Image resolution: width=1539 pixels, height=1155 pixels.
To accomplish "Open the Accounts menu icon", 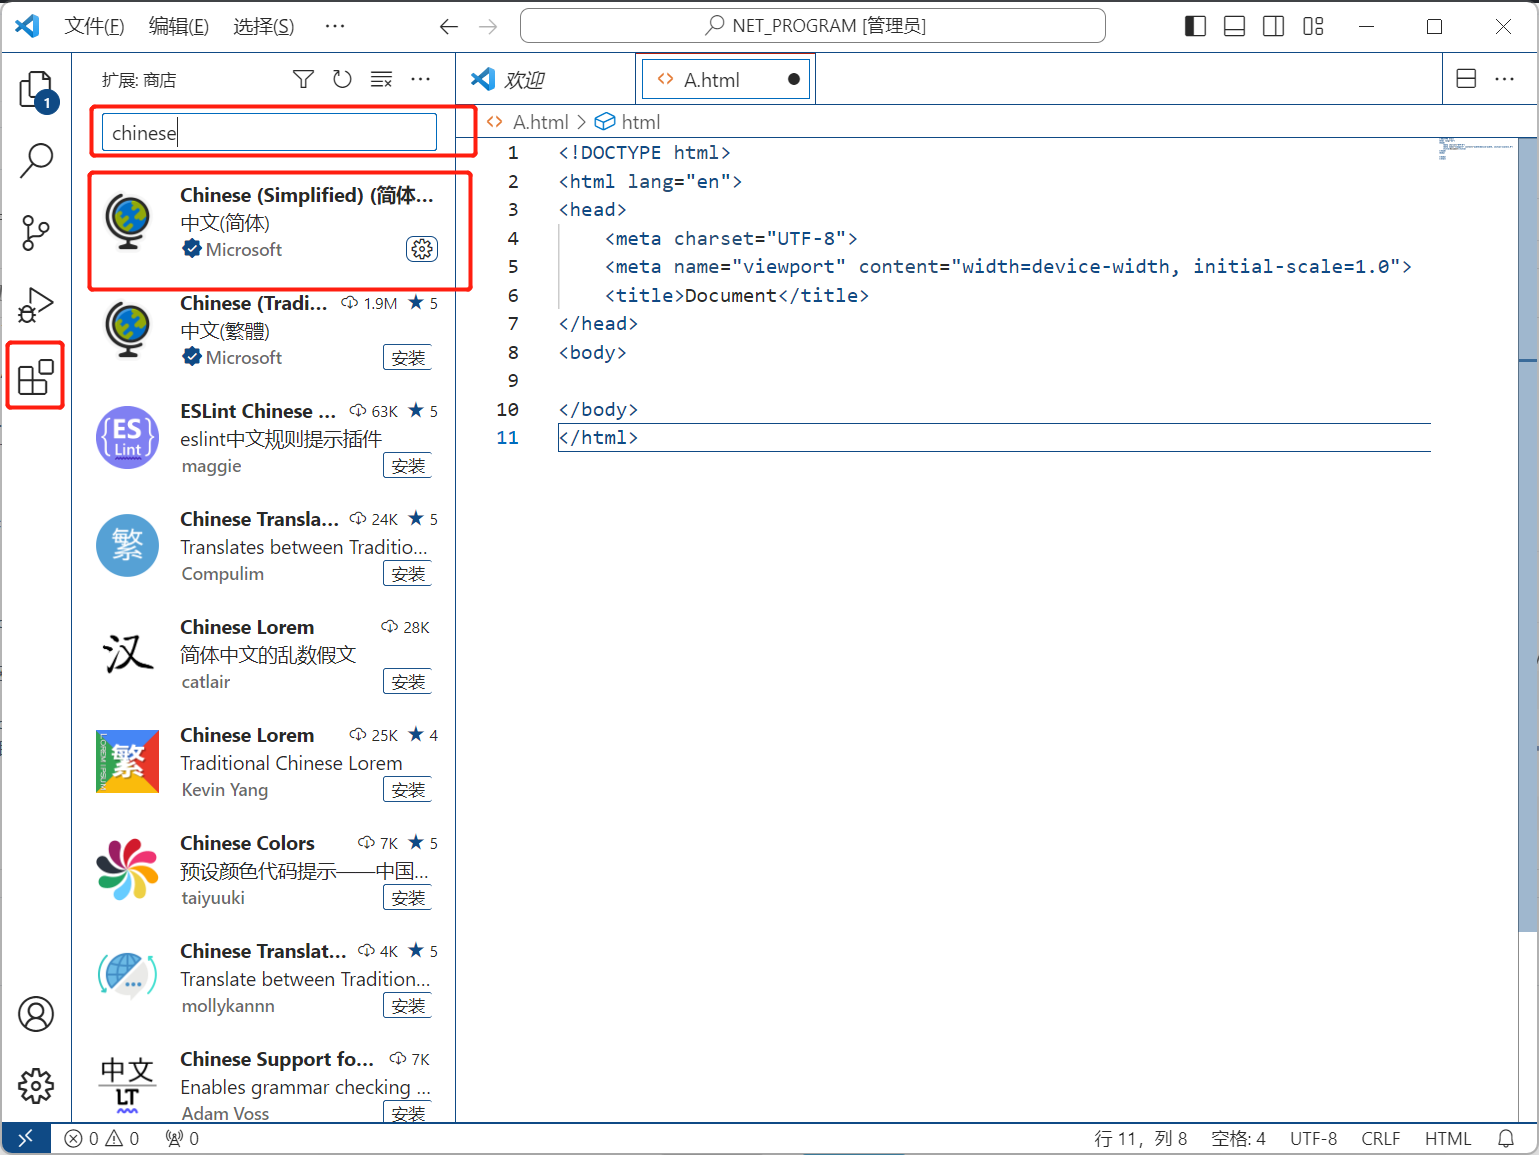I will 36,1014.
